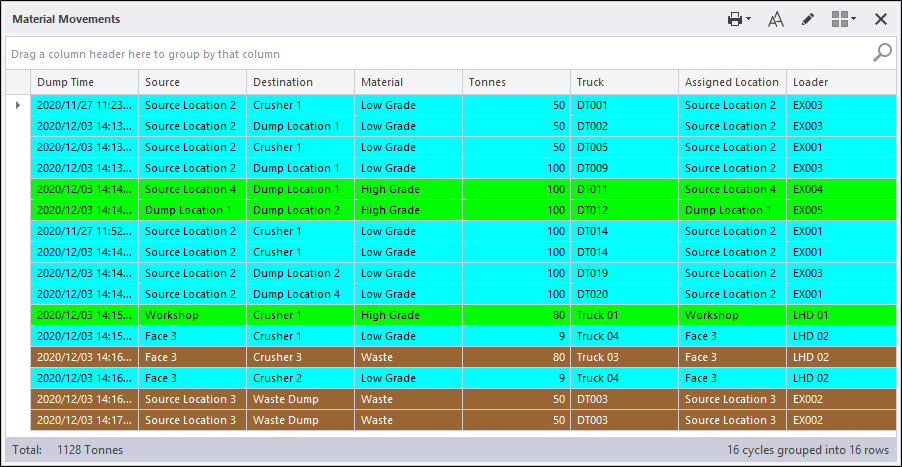Click the Truck 01 cell

tap(624, 315)
